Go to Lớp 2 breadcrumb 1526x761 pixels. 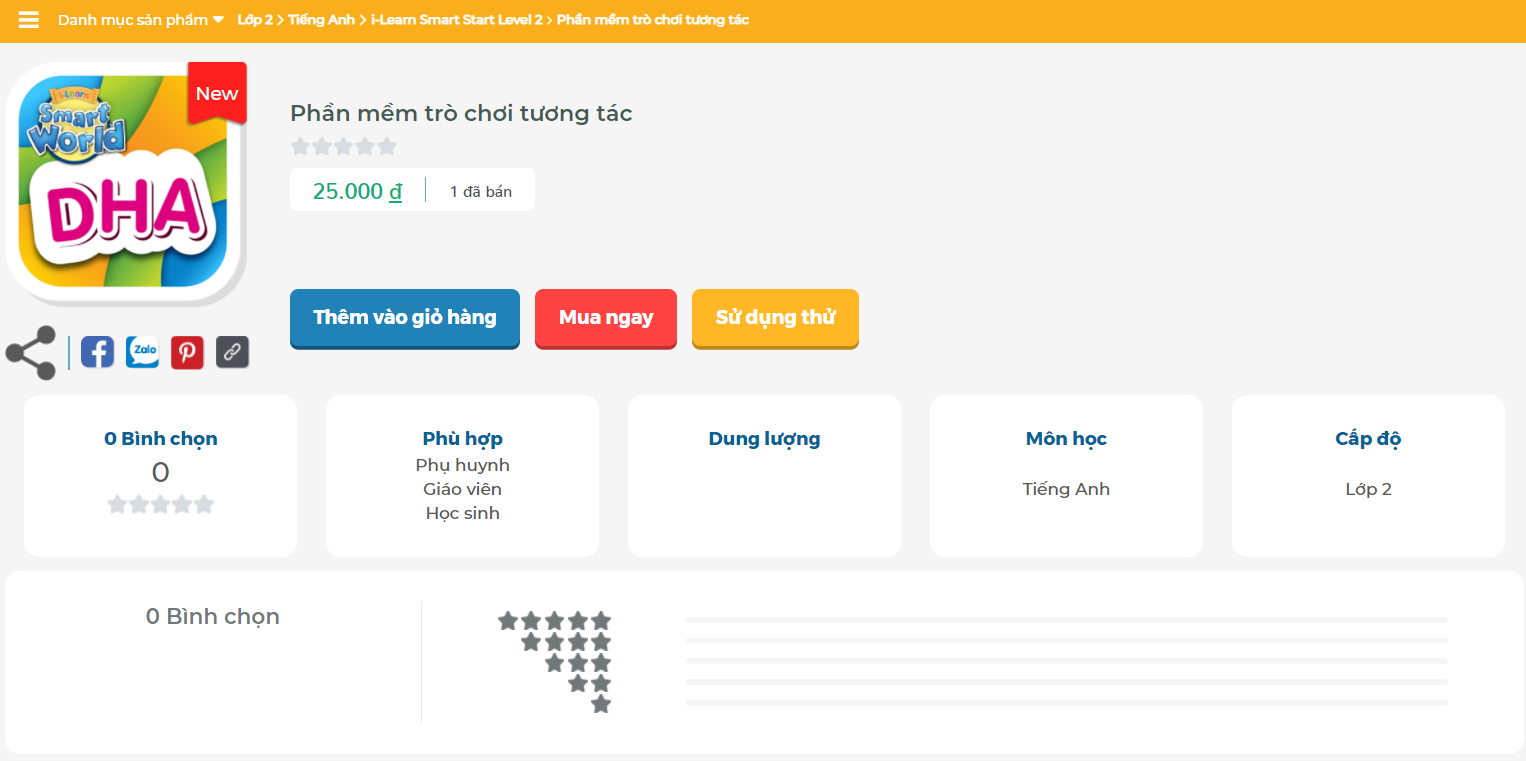tap(254, 20)
